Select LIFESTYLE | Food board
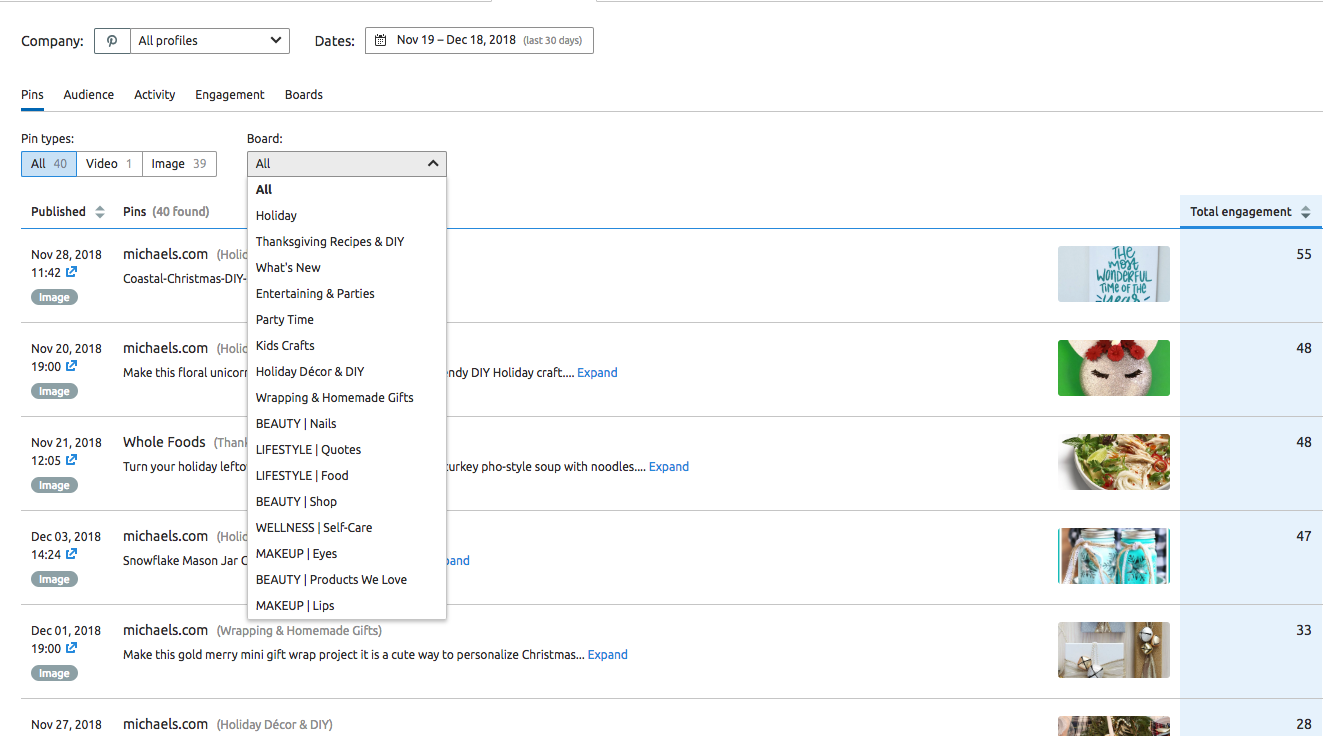 (x=347, y=476)
